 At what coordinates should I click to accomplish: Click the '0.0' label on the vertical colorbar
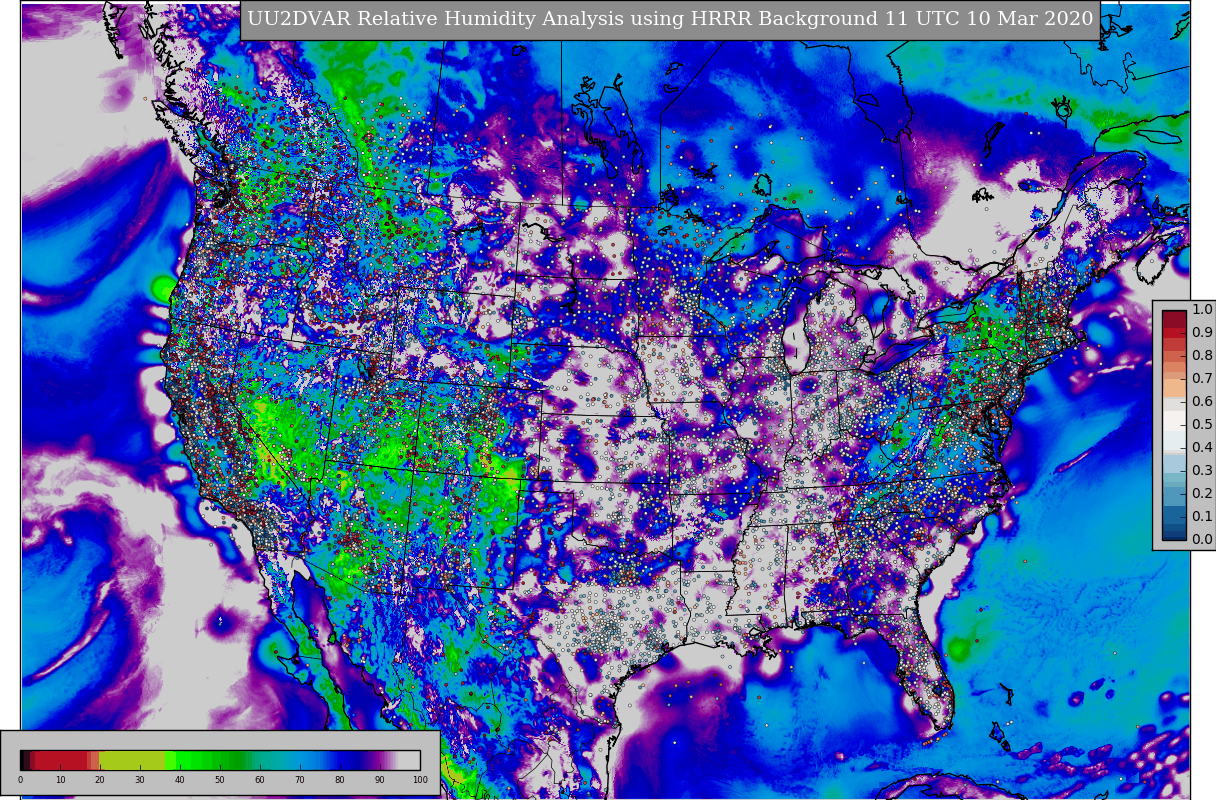[x=1202, y=539]
